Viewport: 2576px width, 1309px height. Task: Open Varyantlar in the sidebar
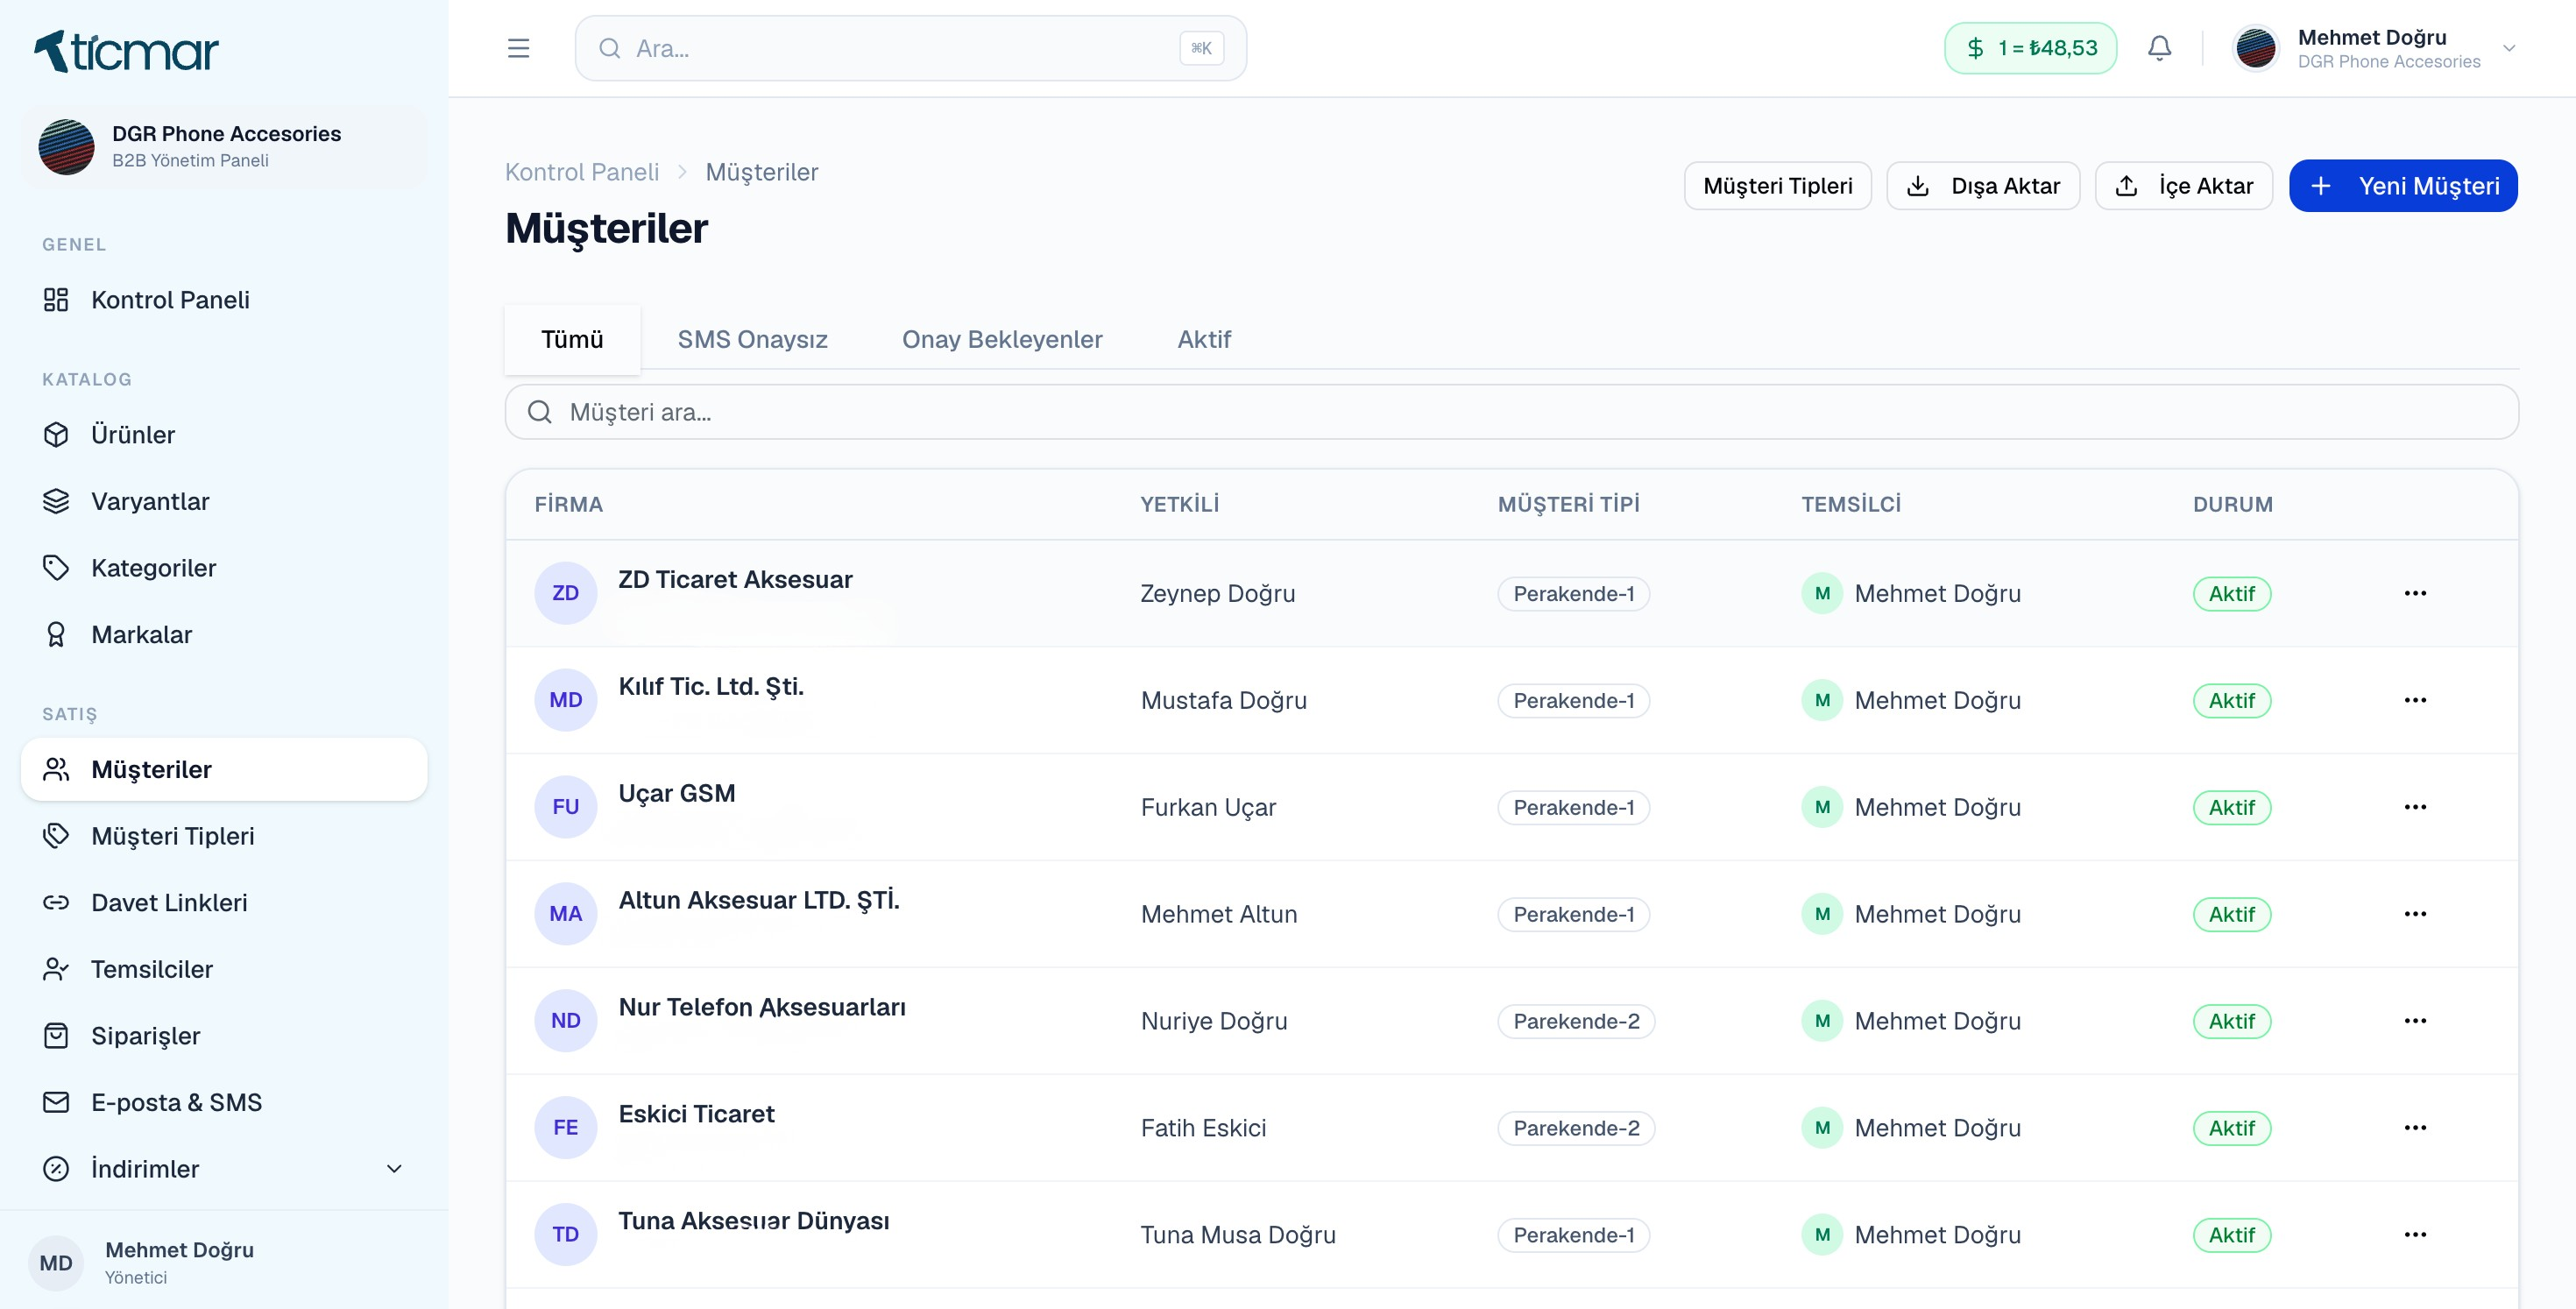224,501
